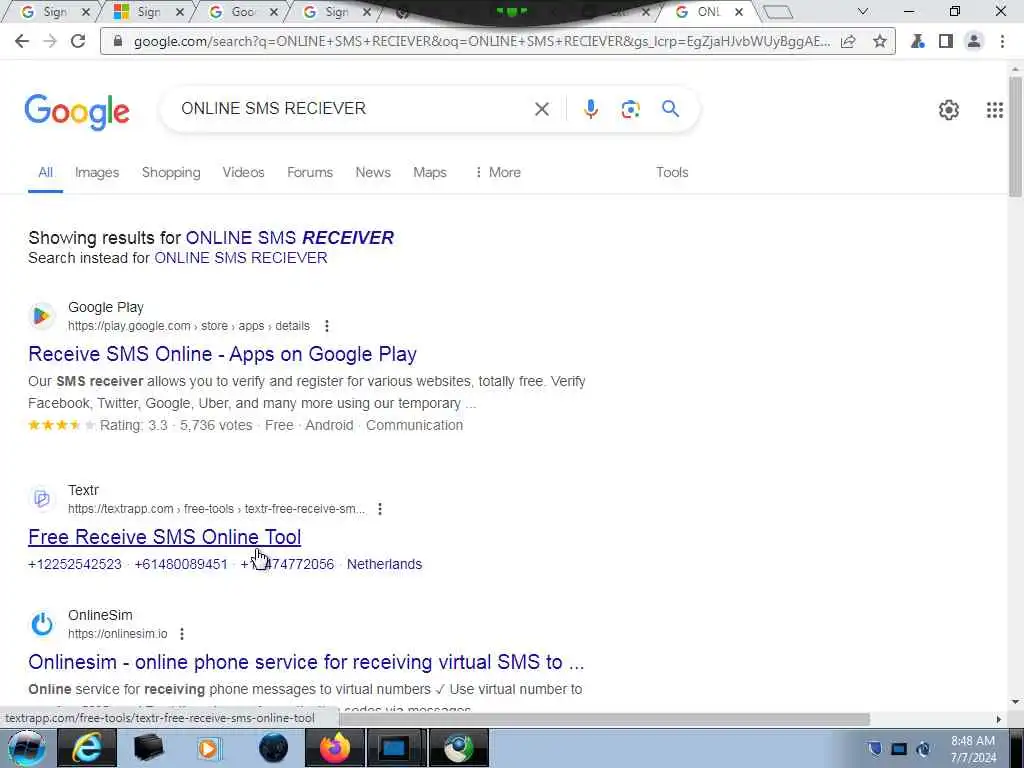Click the address bar URL
Screen dimensions: 1024x768
coord(482,41)
